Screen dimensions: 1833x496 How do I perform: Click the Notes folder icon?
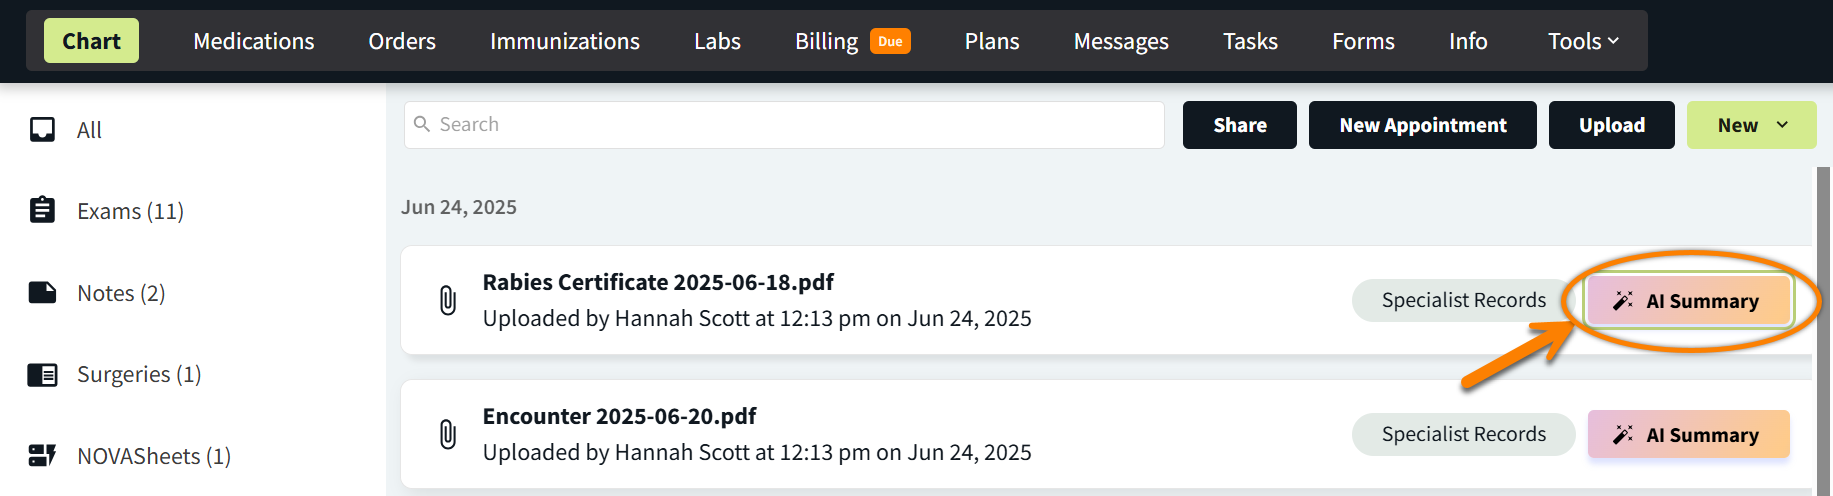point(42,292)
